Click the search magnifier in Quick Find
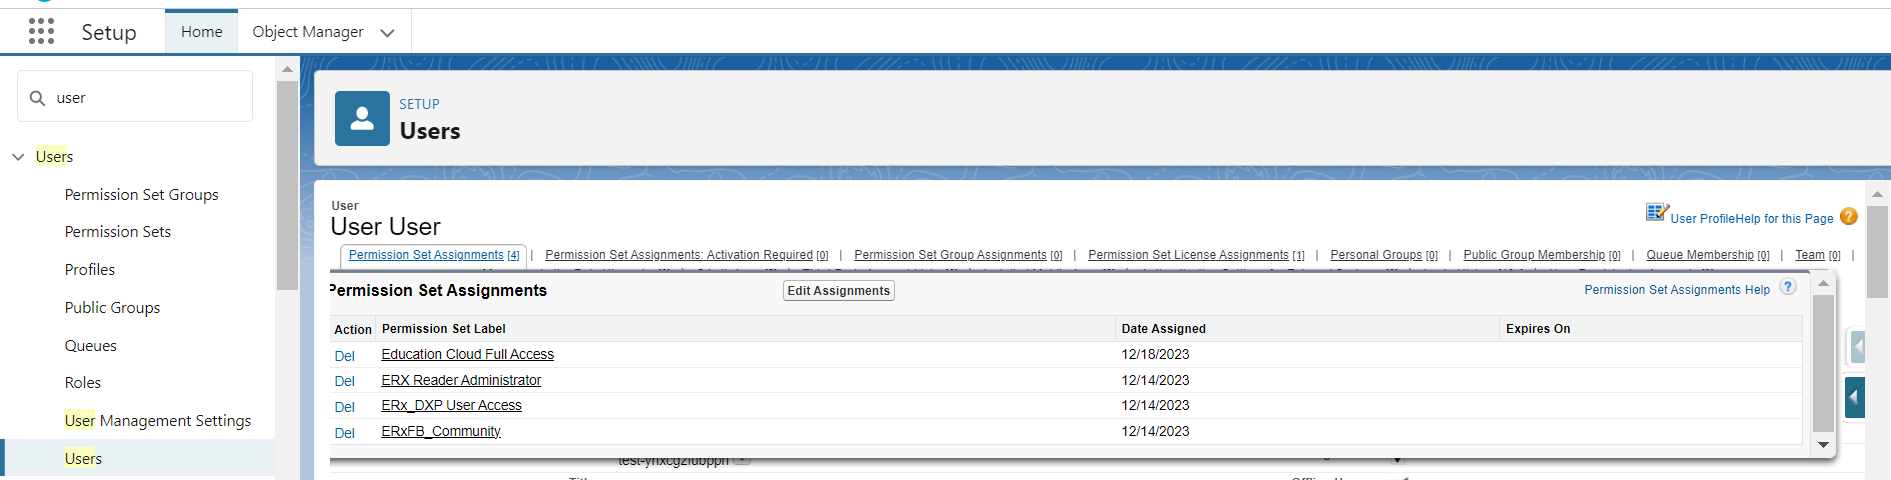 tap(37, 98)
